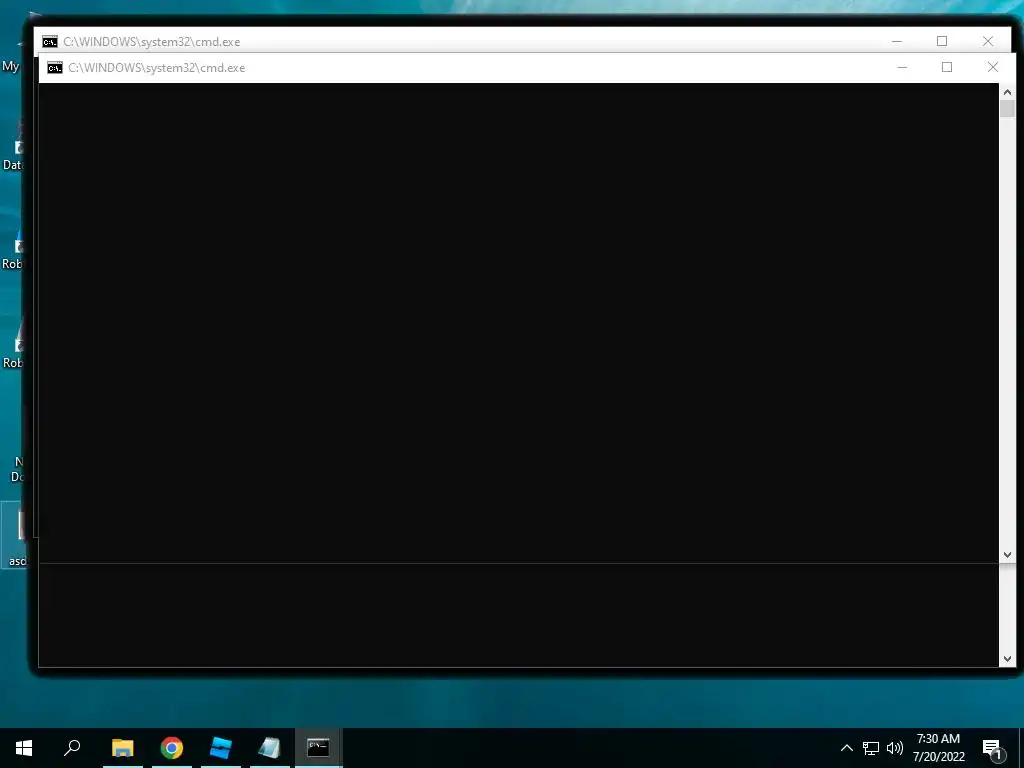Image resolution: width=1024 pixels, height=768 pixels.
Task: Close the front cmd.exe window
Action: point(993,67)
